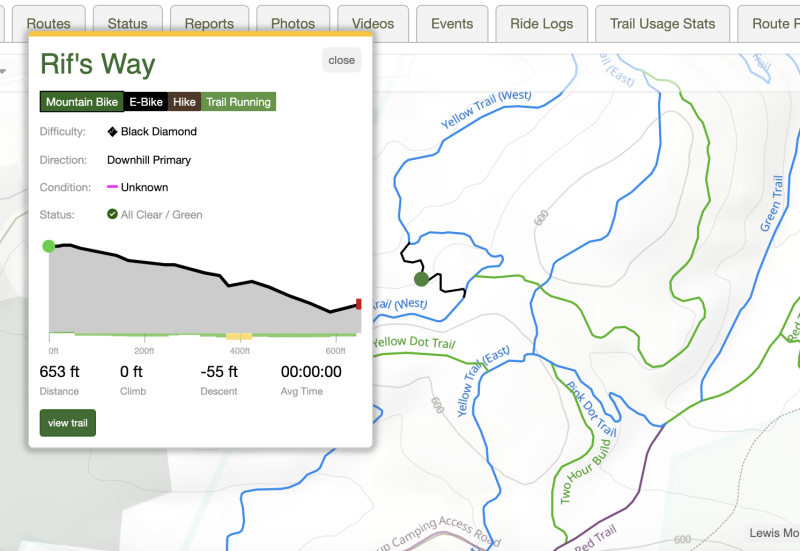Image resolution: width=800 pixels, height=551 pixels.
Task: Switch to the Ride Logs tab
Action: (542, 23)
